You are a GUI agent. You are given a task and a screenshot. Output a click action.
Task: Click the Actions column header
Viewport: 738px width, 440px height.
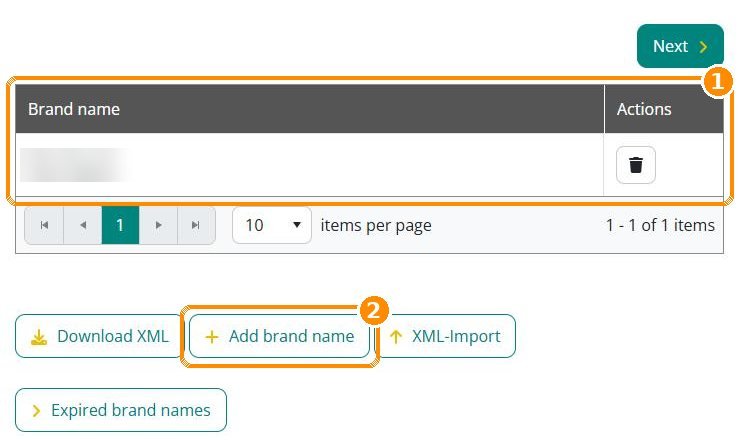click(x=644, y=109)
